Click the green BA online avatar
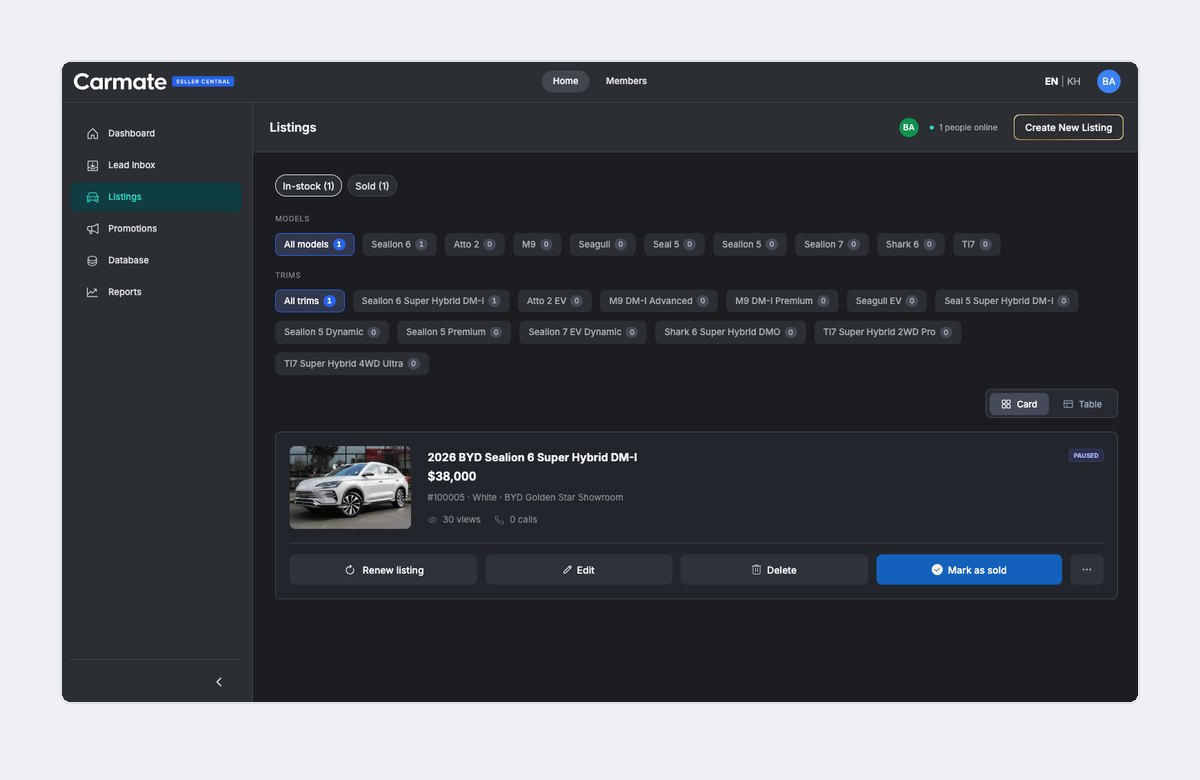This screenshot has height=780, width=1200. [908, 127]
